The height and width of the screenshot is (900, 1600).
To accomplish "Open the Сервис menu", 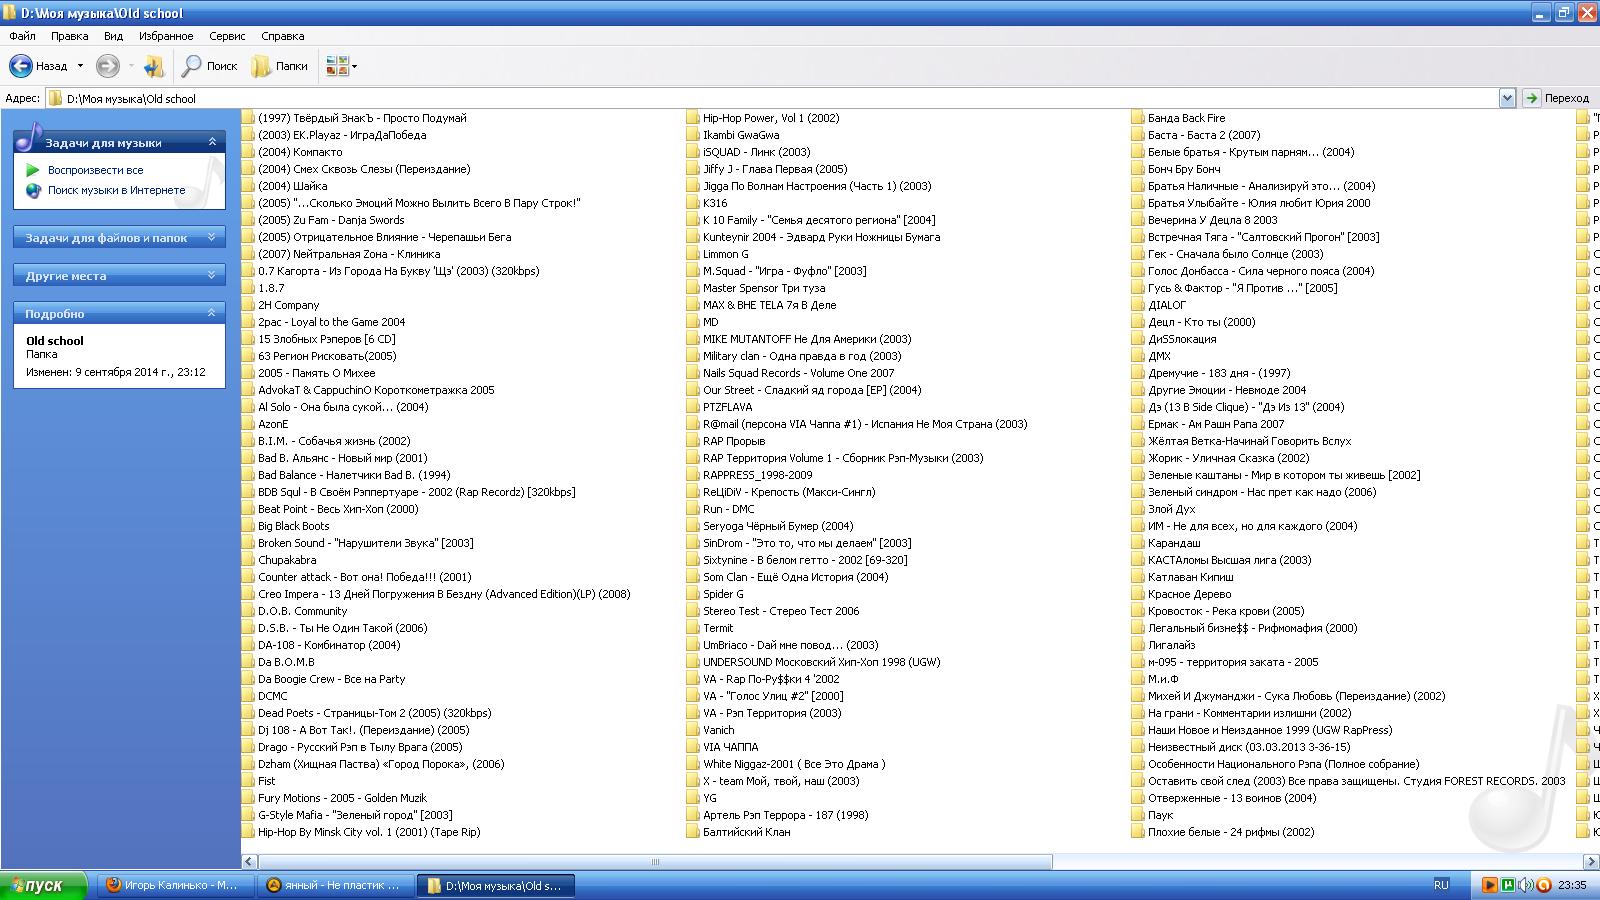I will tap(227, 36).
